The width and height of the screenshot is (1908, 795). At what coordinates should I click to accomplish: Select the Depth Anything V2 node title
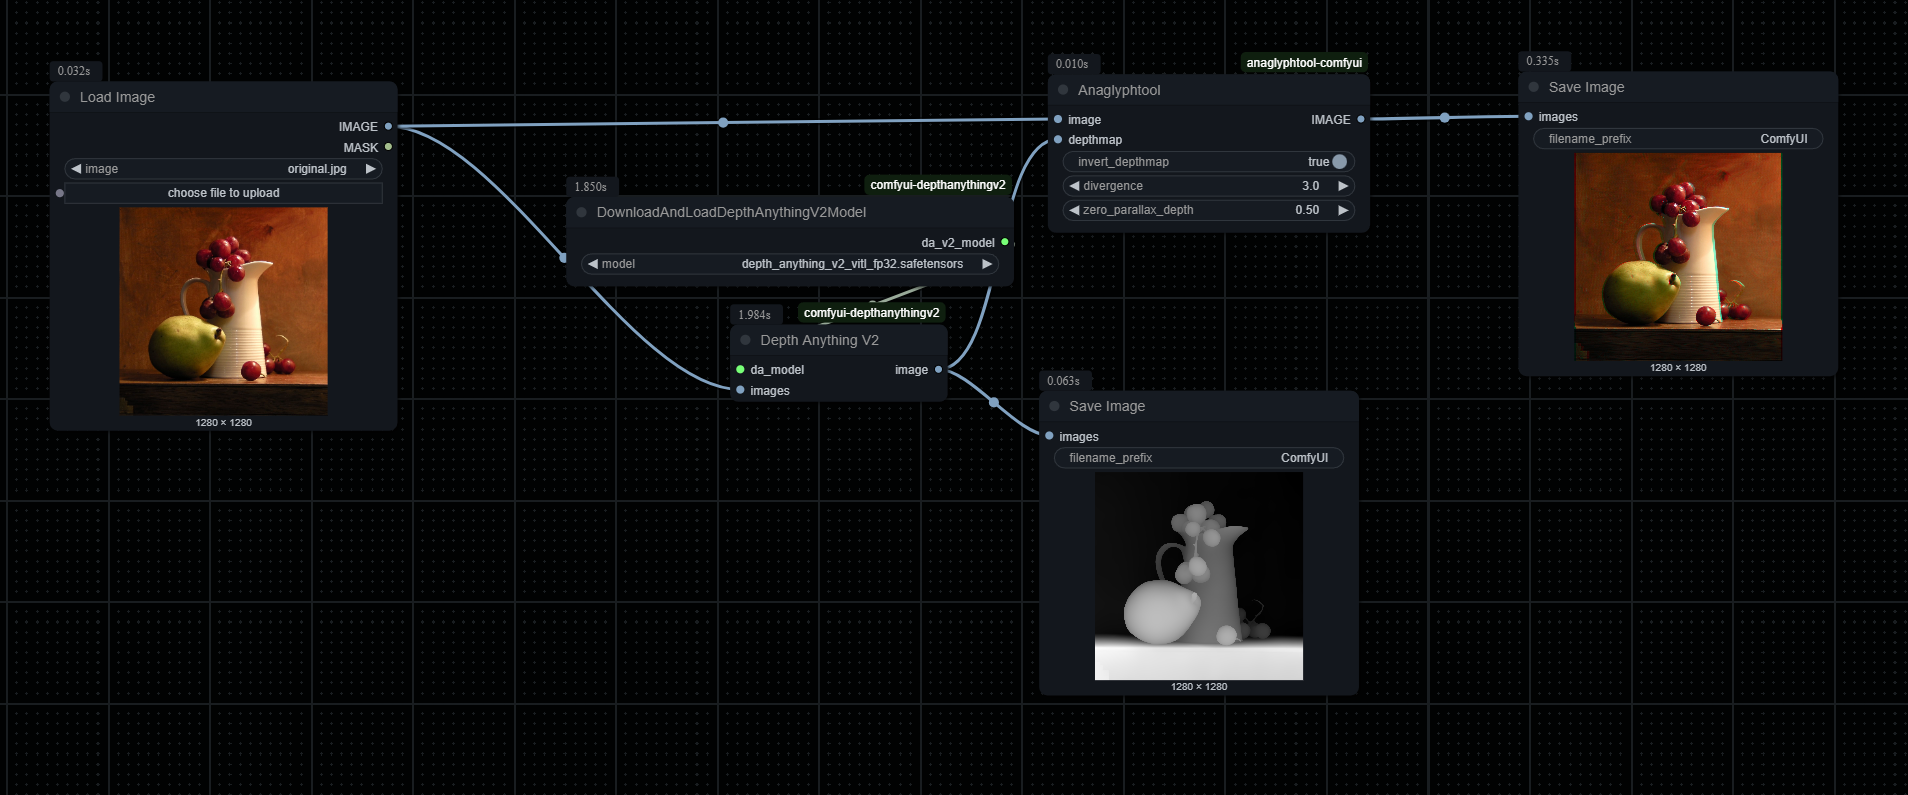pyautogui.click(x=819, y=340)
